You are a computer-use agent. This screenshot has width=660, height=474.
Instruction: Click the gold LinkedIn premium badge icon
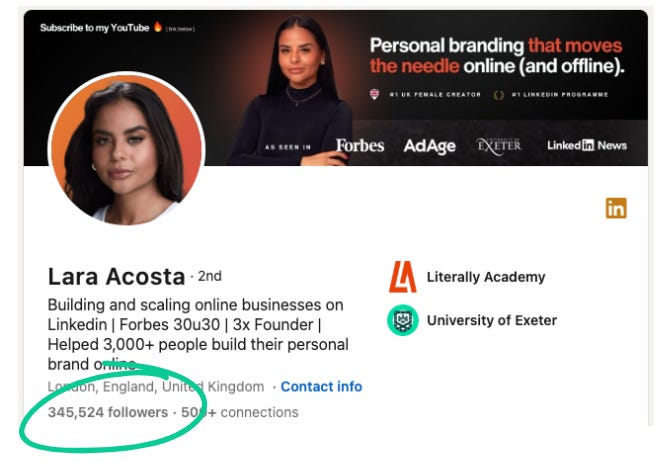coord(616,208)
